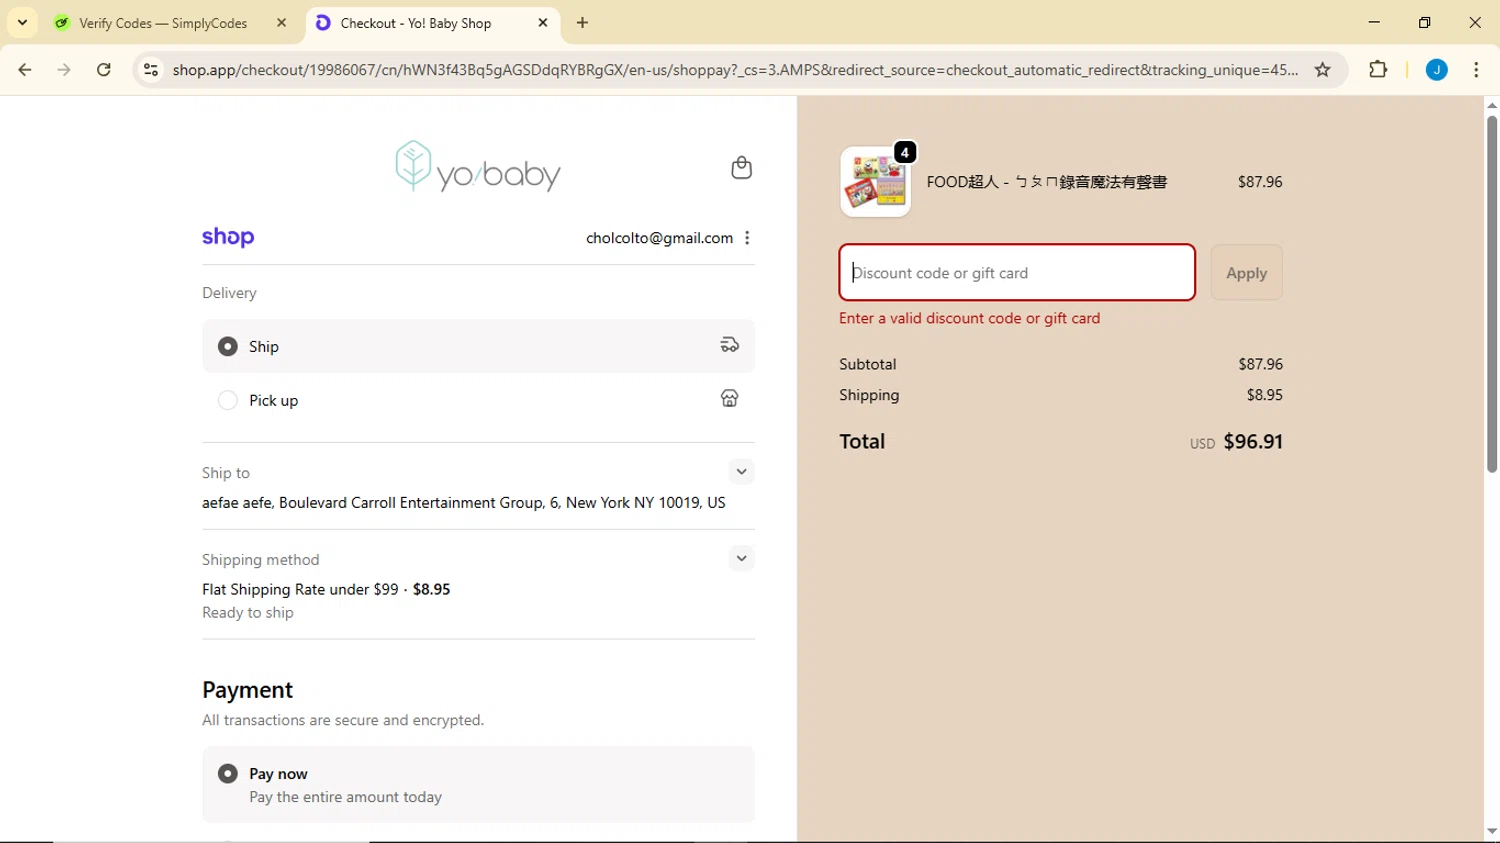The height and width of the screenshot is (843, 1500).
Task: Switch to Checkout Yo! Baby Shop tab
Action: coord(432,22)
